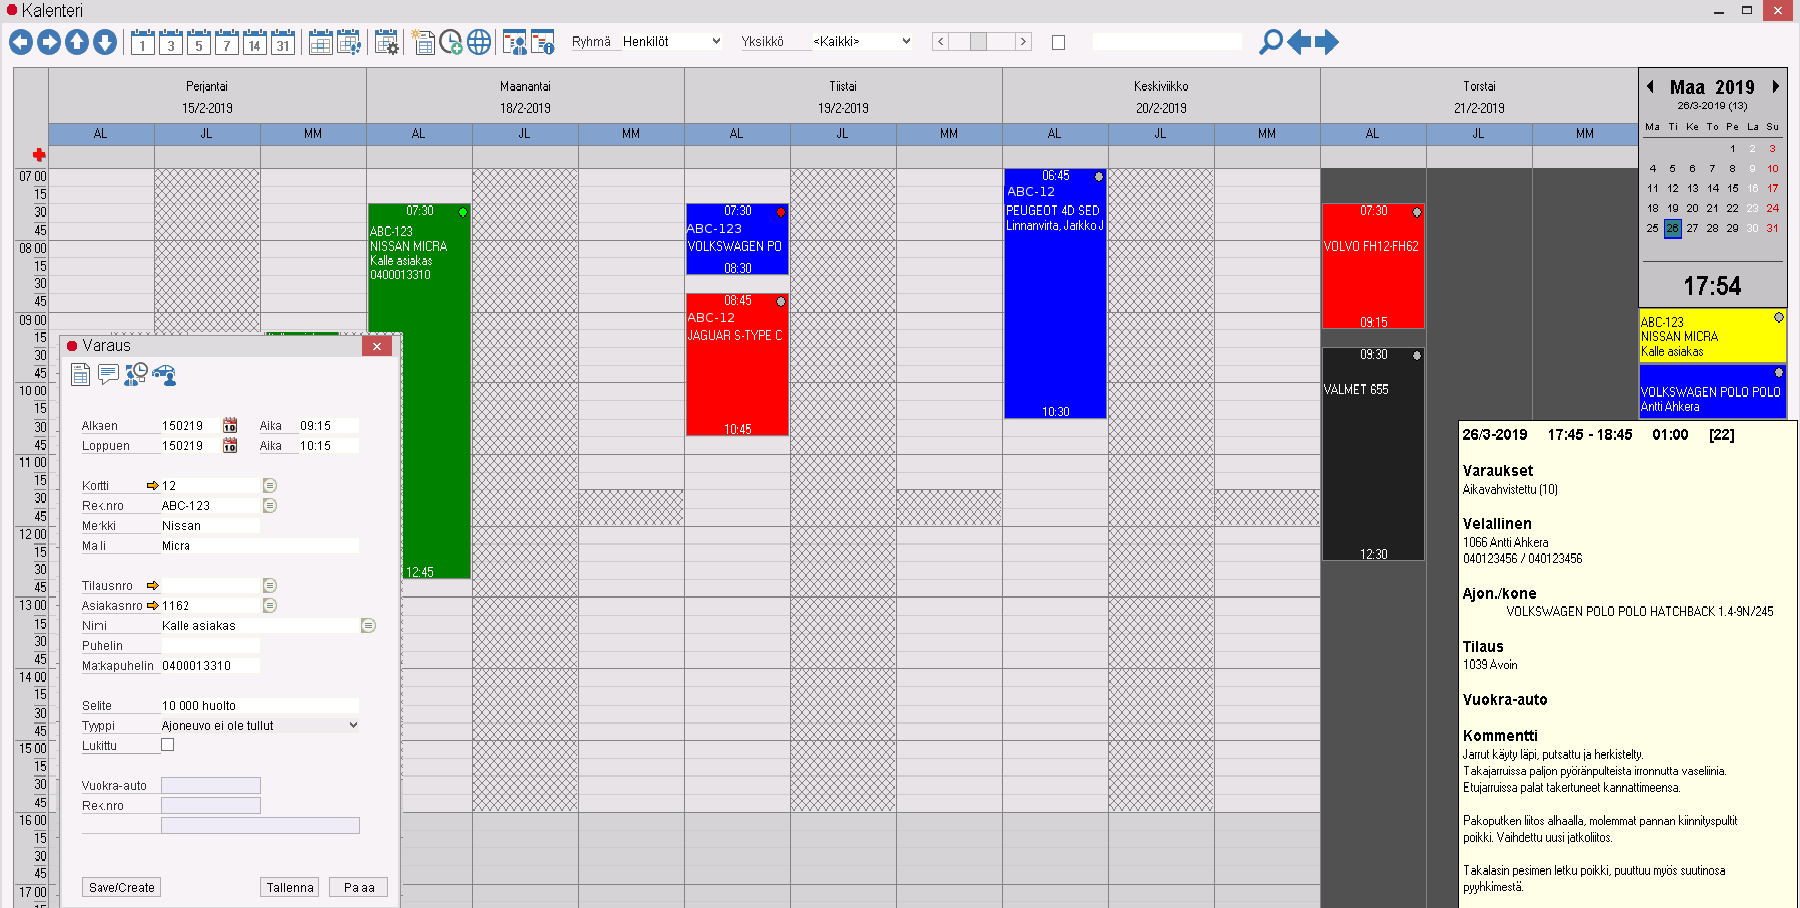The image size is (1800, 908).
Task: Click the magnifier search icon
Action: coord(1270,42)
